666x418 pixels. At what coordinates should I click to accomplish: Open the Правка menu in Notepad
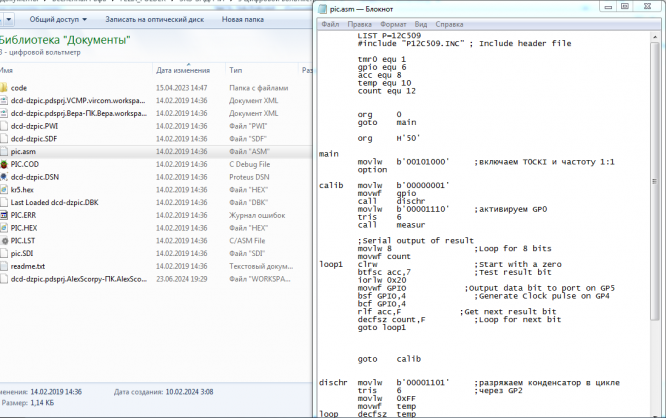[359, 24]
